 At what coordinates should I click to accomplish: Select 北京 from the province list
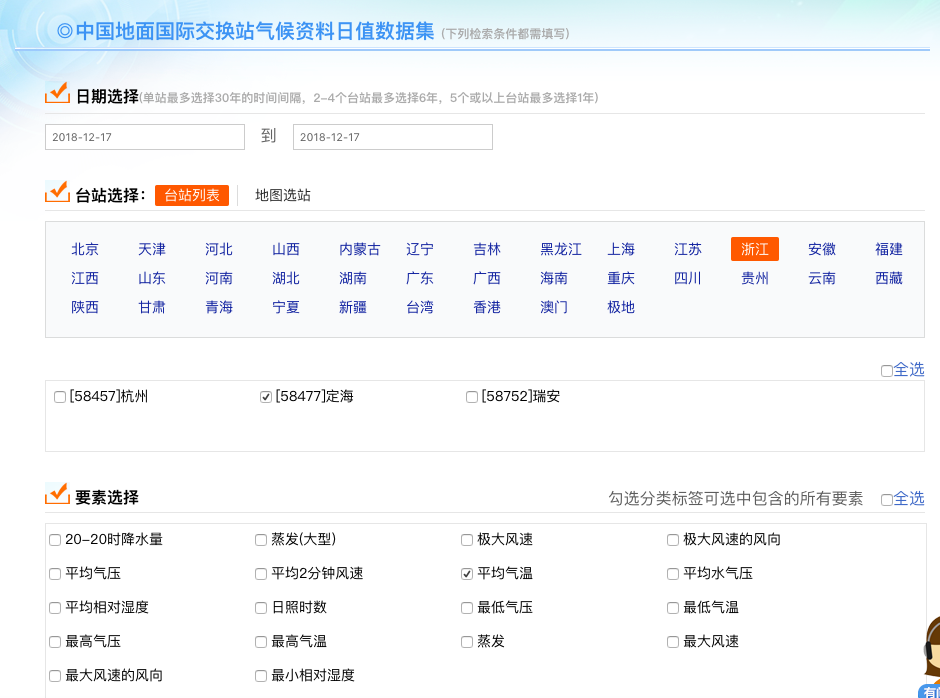[x=85, y=249]
